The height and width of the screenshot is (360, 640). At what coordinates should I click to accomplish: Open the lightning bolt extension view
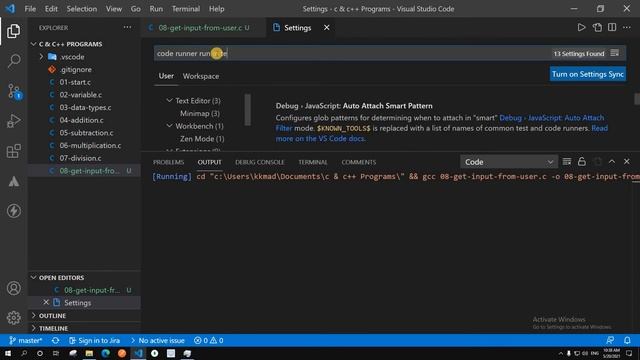13,211
